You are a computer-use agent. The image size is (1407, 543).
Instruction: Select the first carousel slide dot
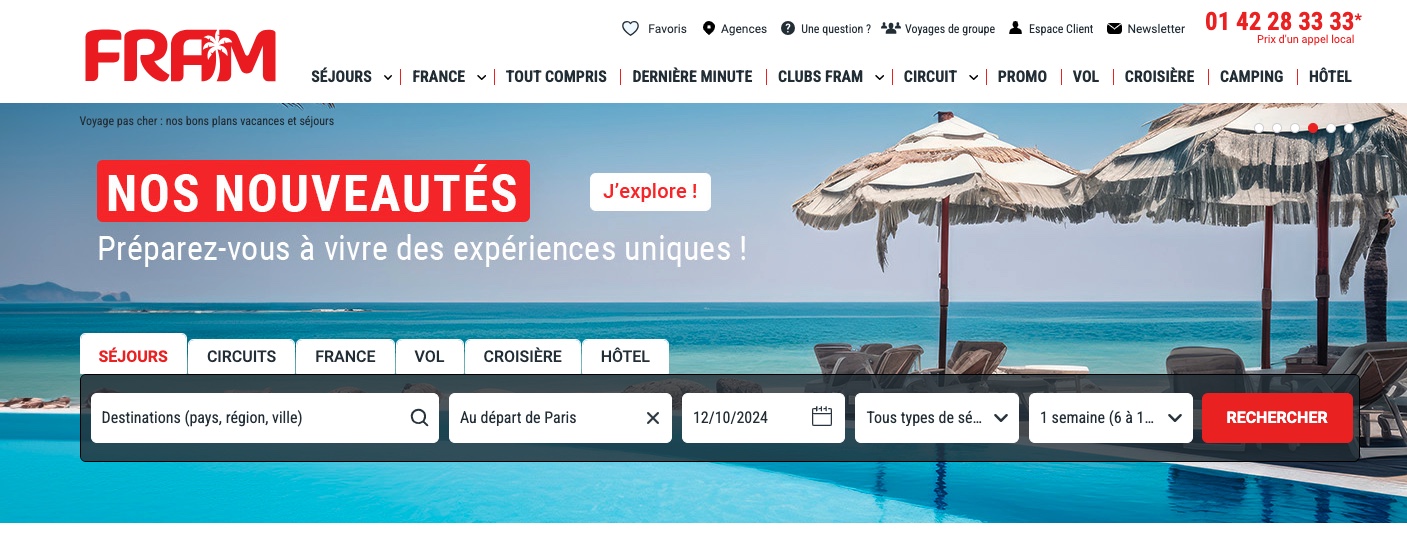click(1259, 128)
